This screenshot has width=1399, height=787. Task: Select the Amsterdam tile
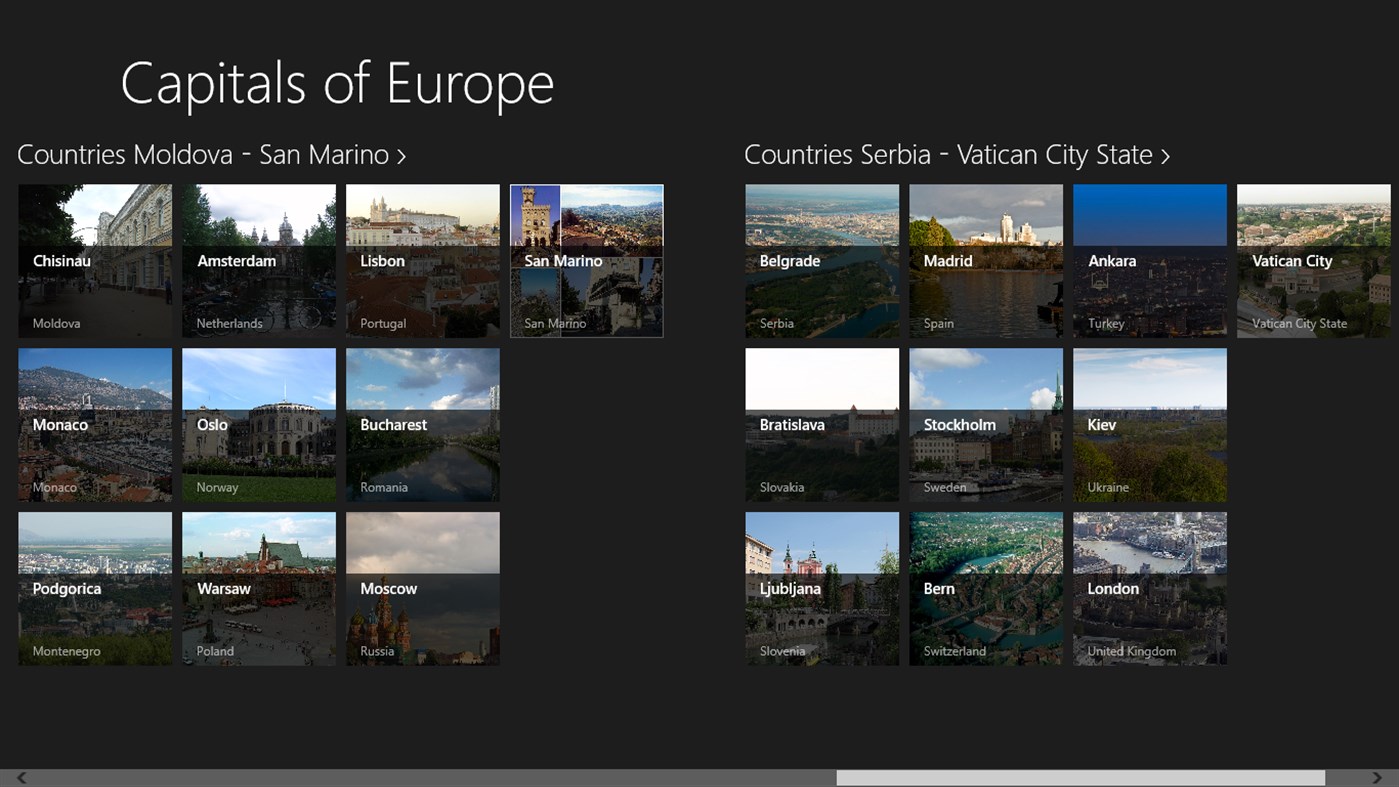[x=258, y=260]
